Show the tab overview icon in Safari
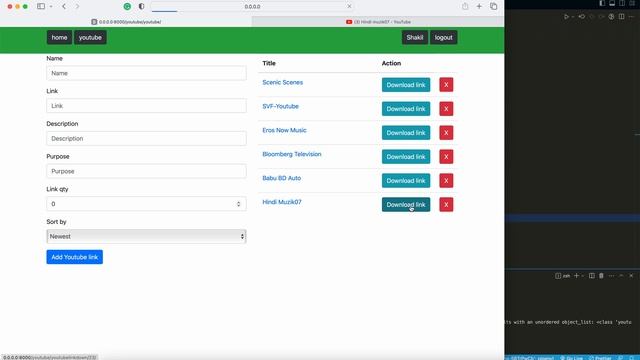640x360 pixels. (x=493, y=6)
